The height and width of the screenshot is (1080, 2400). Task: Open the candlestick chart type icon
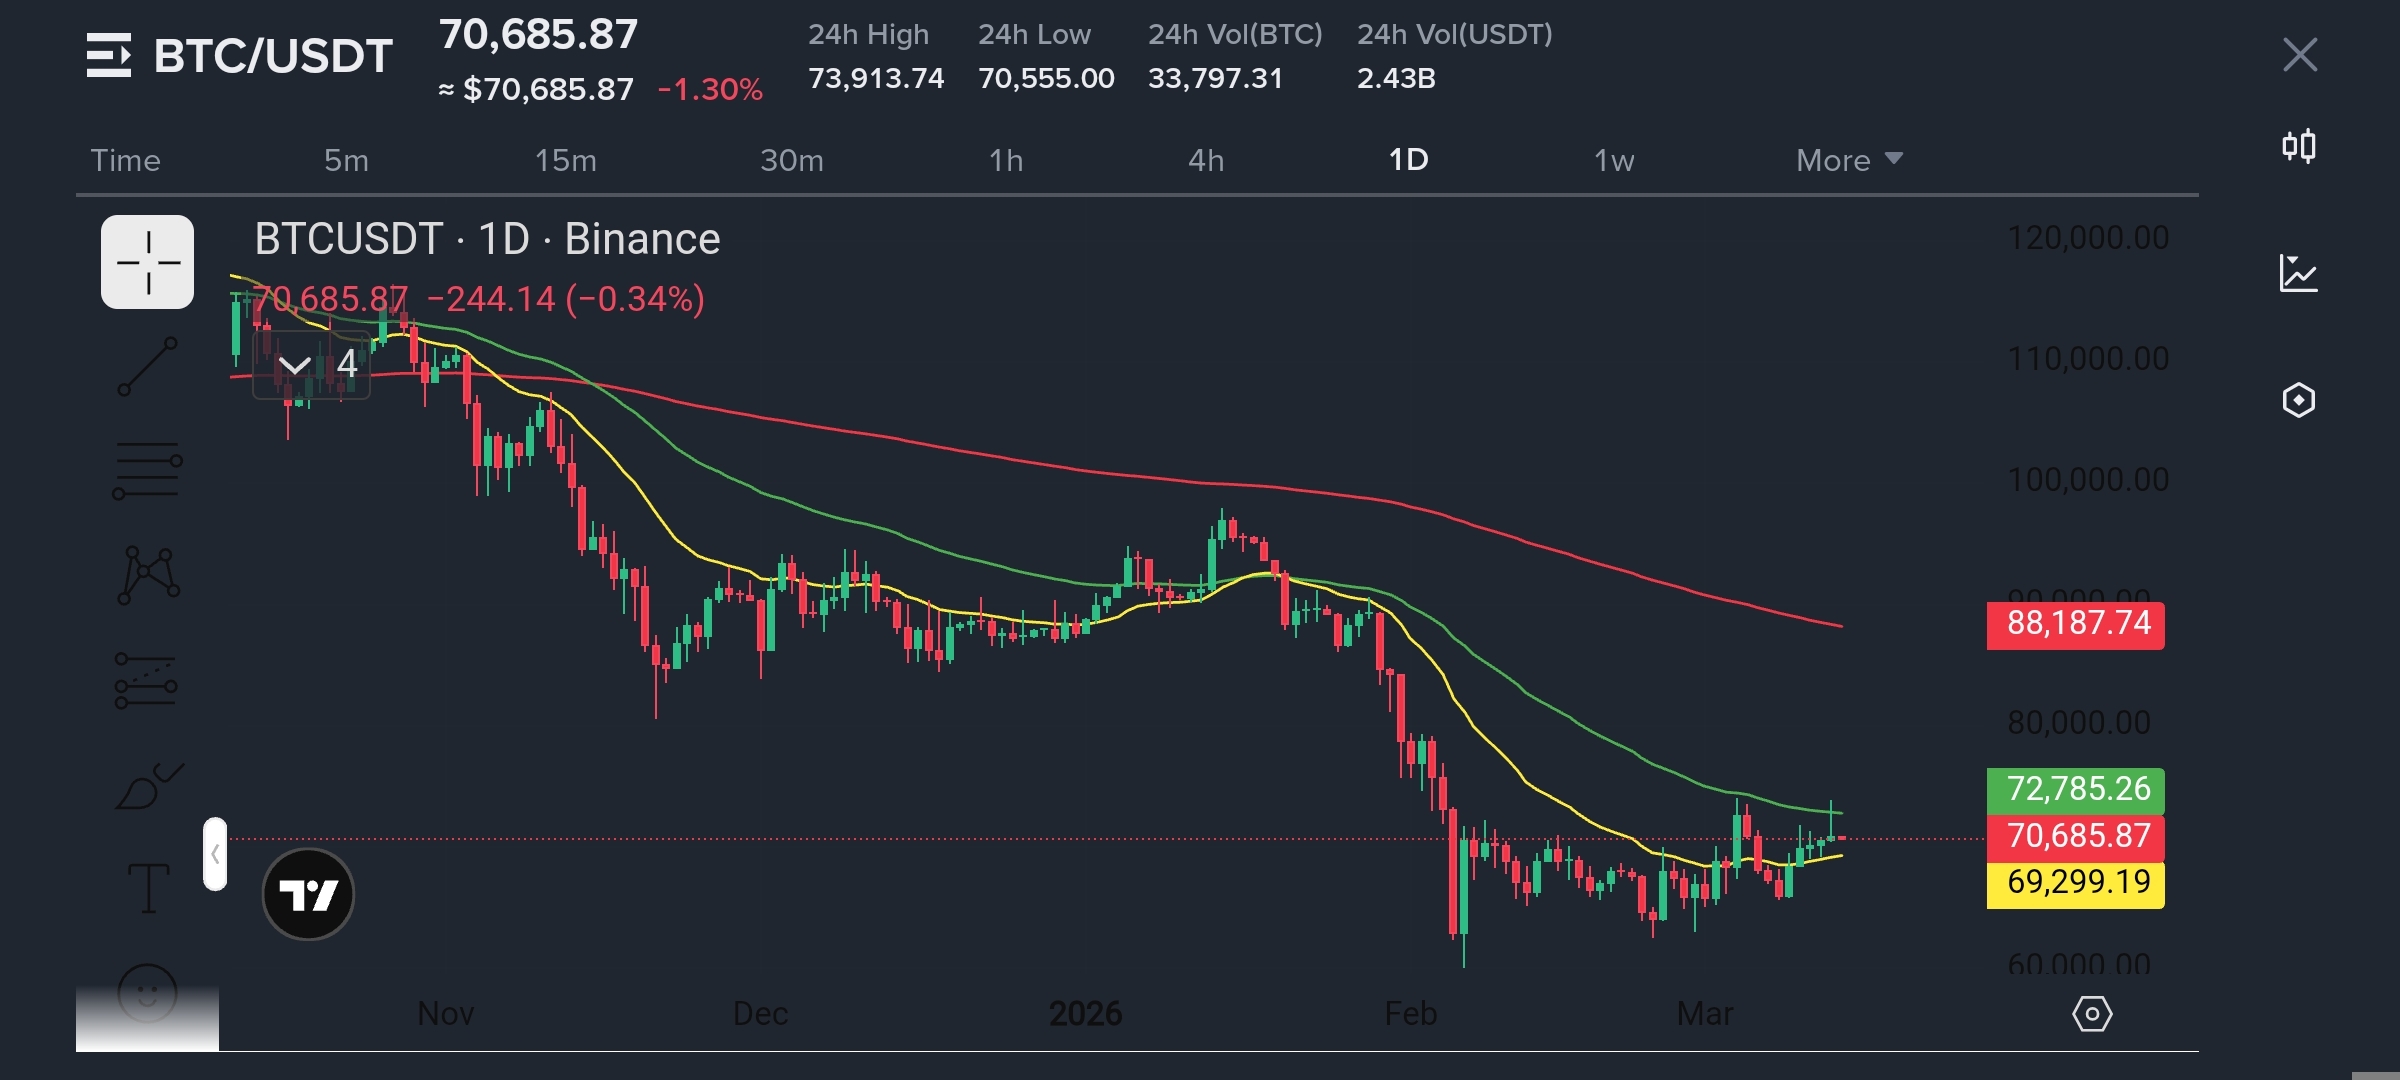[x=2298, y=147]
